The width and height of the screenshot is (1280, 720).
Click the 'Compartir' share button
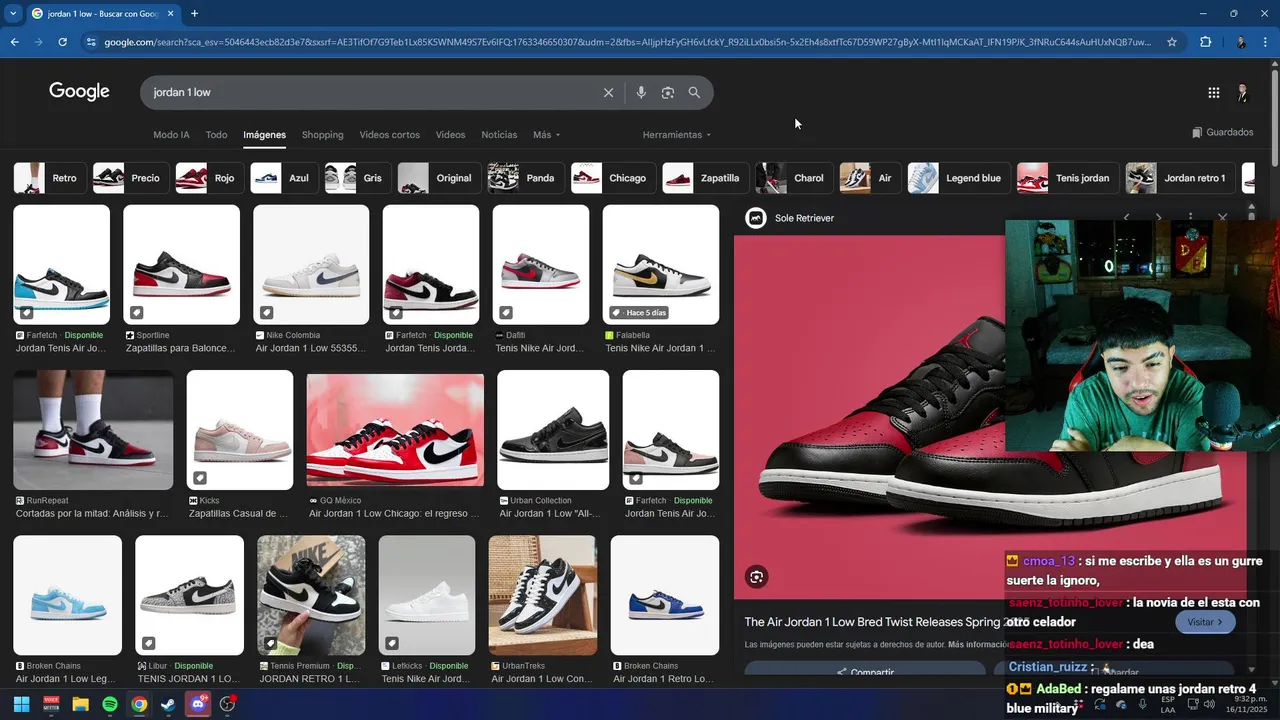[x=865, y=672]
